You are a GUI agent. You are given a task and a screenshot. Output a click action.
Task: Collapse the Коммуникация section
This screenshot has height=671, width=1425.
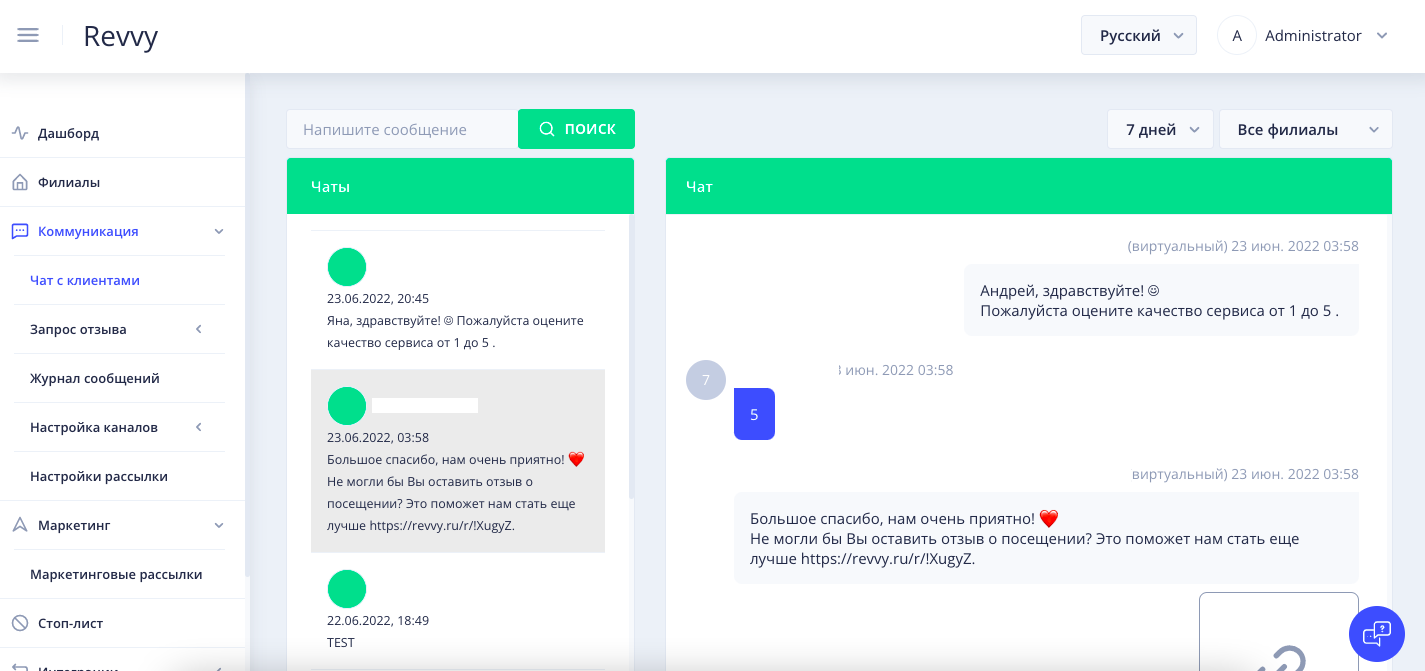coord(218,231)
